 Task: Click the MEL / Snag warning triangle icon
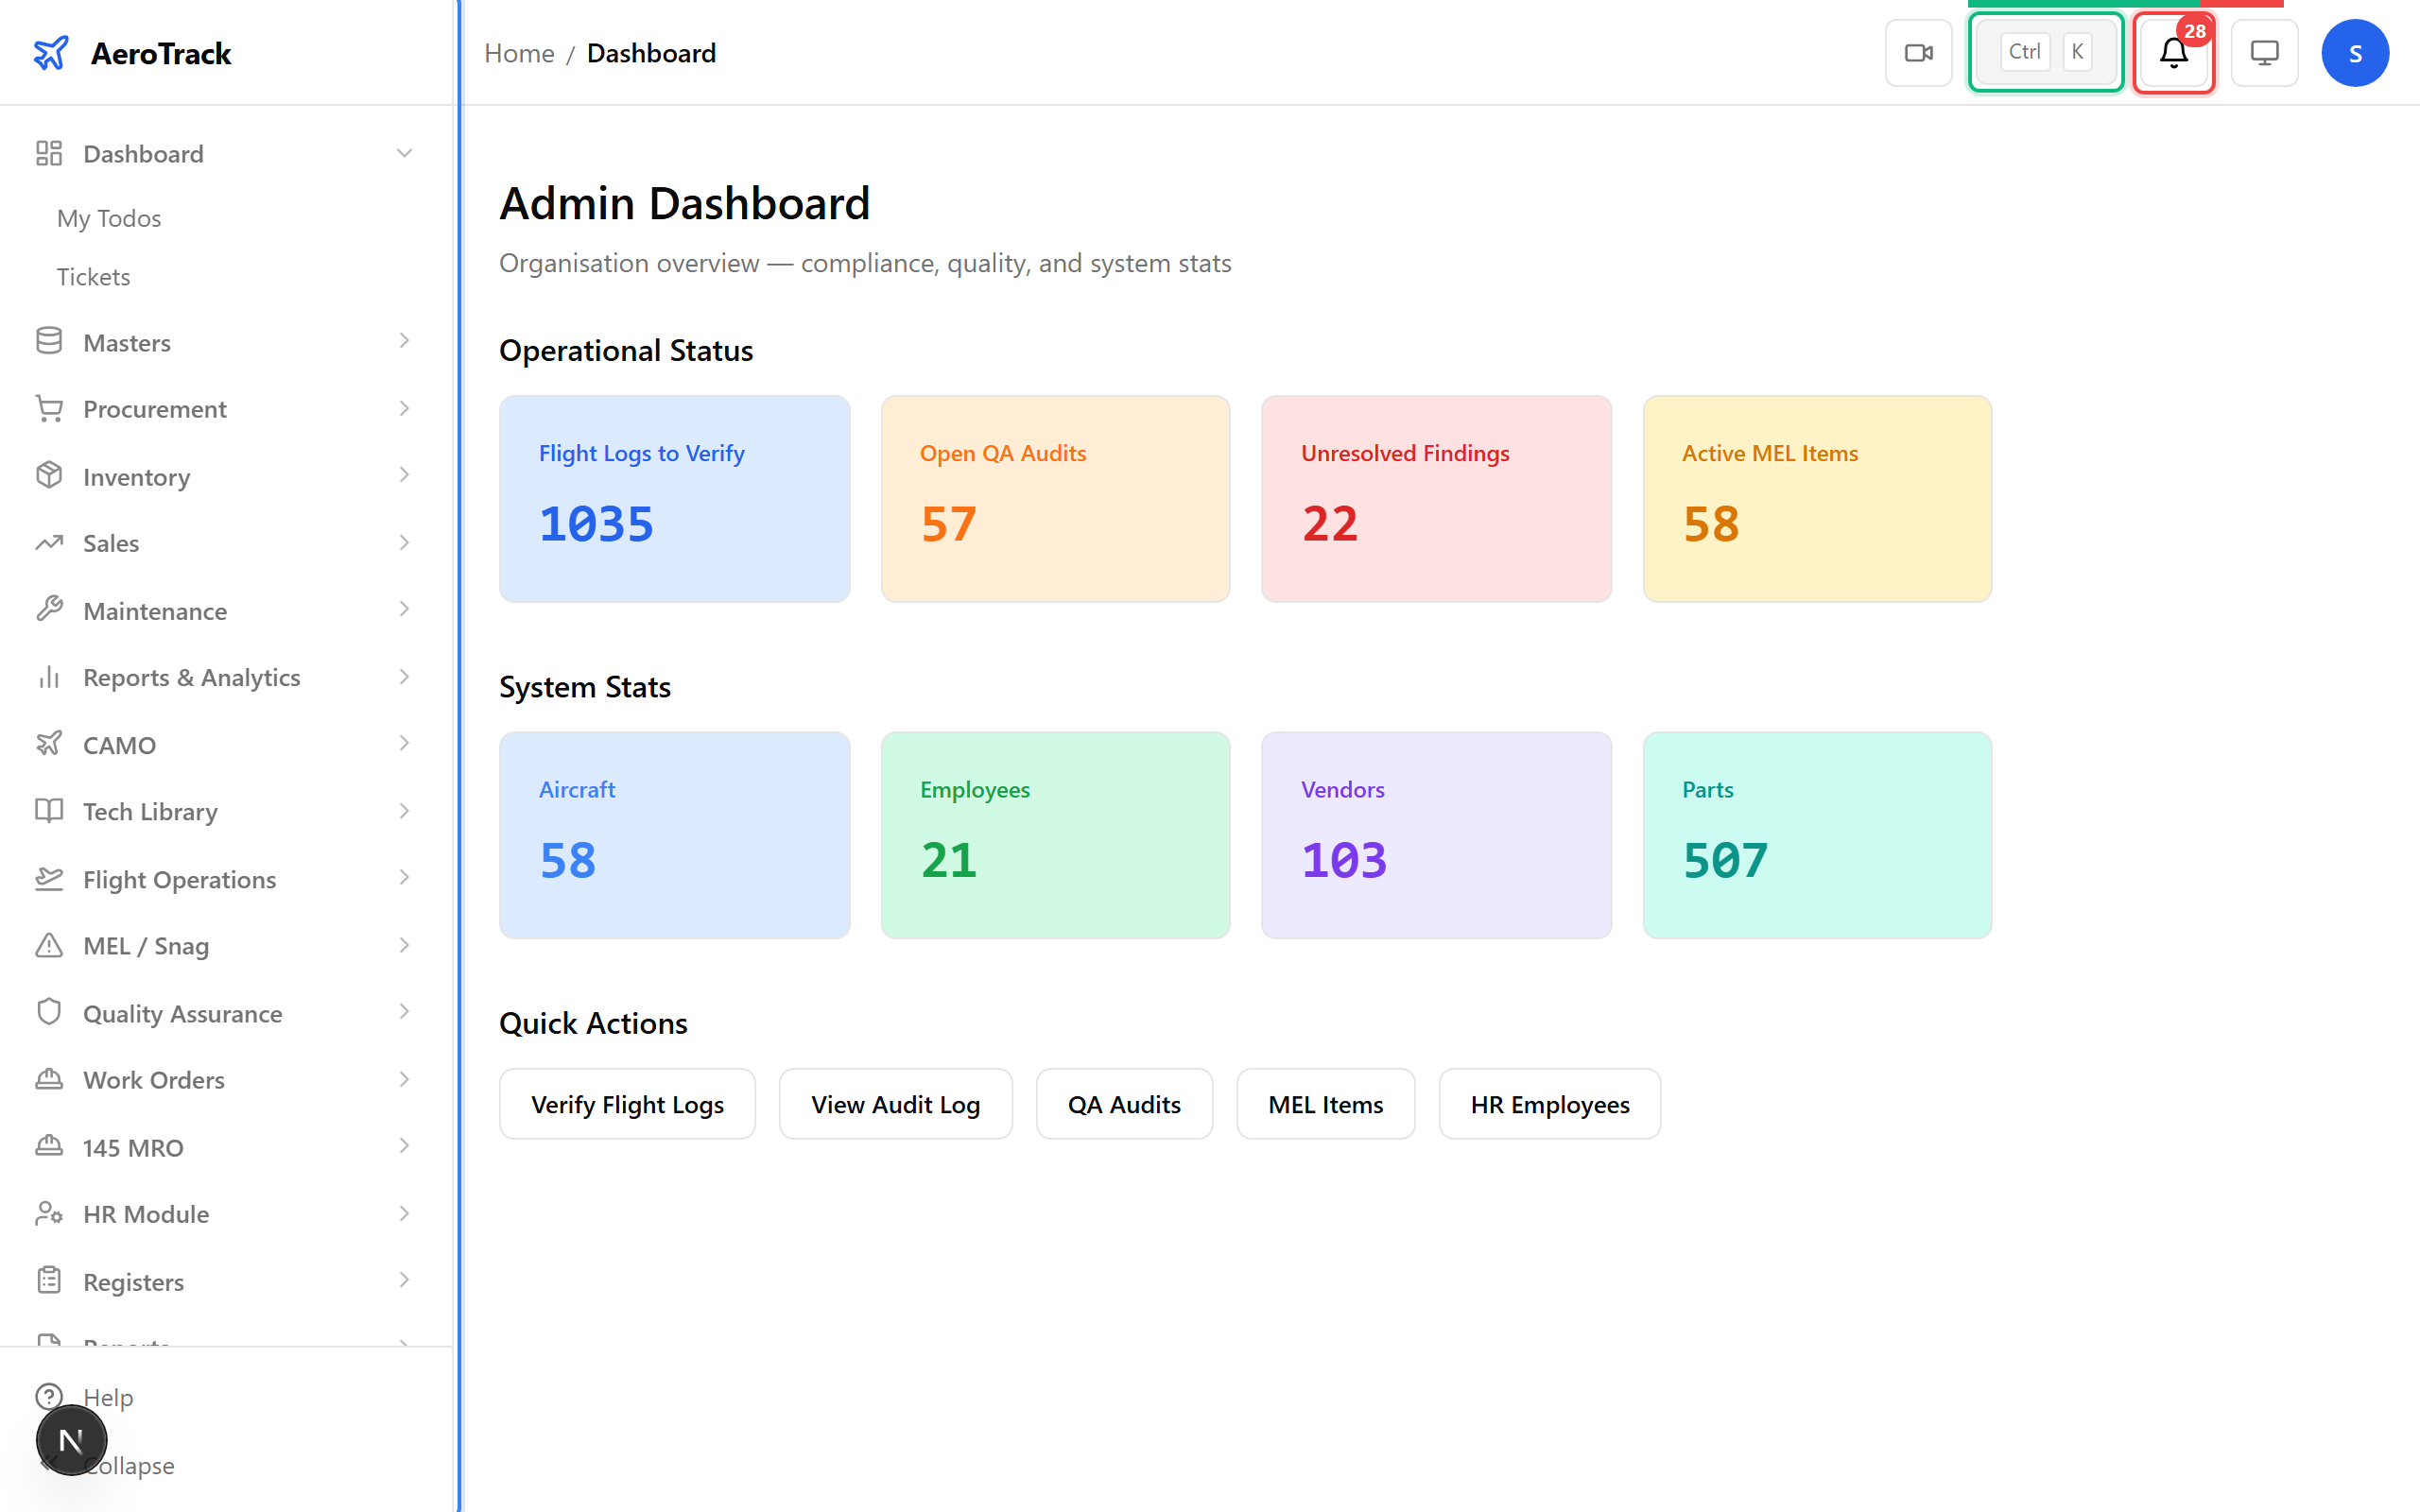(49, 945)
